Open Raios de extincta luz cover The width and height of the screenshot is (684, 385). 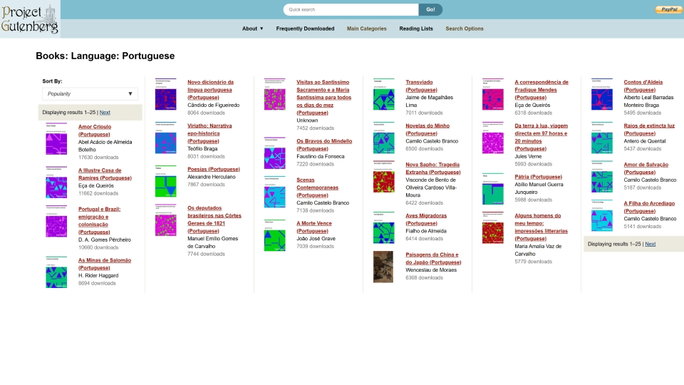[602, 138]
